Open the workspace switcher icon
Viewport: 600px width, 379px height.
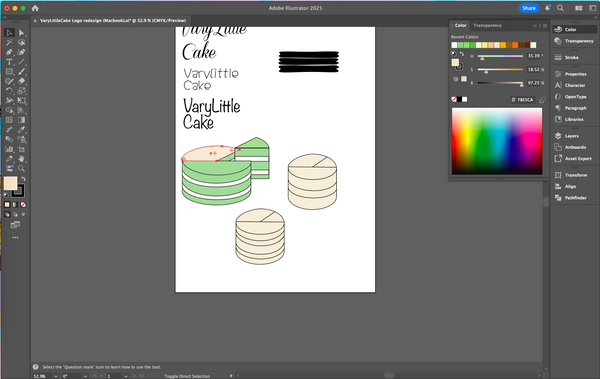click(x=592, y=8)
